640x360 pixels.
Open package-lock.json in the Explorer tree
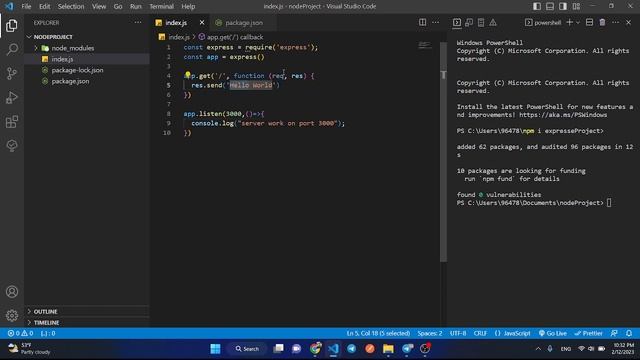click(87, 70)
